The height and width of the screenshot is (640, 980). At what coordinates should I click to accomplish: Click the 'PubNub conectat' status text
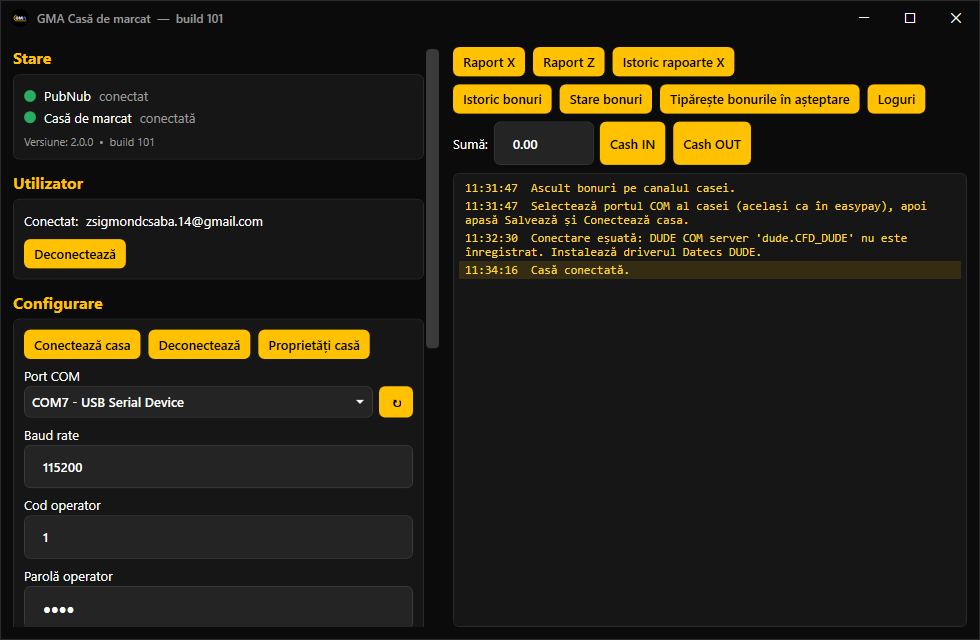pos(96,96)
